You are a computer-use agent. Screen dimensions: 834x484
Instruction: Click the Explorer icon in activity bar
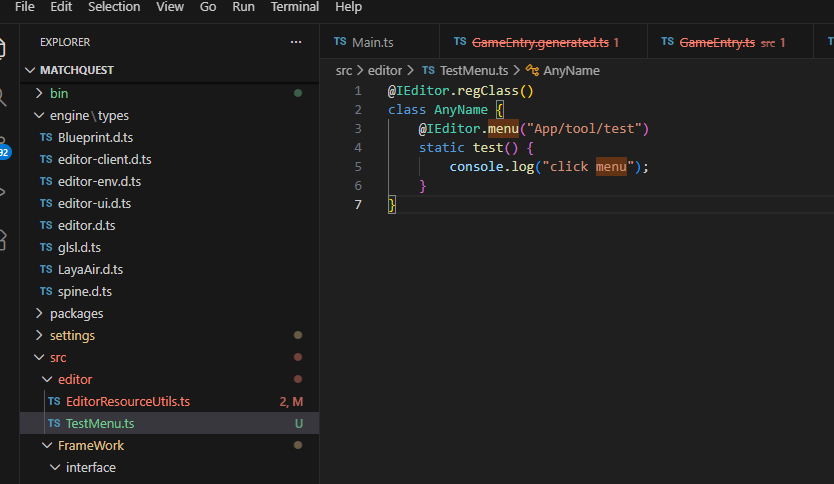pyautogui.click(x=3, y=47)
